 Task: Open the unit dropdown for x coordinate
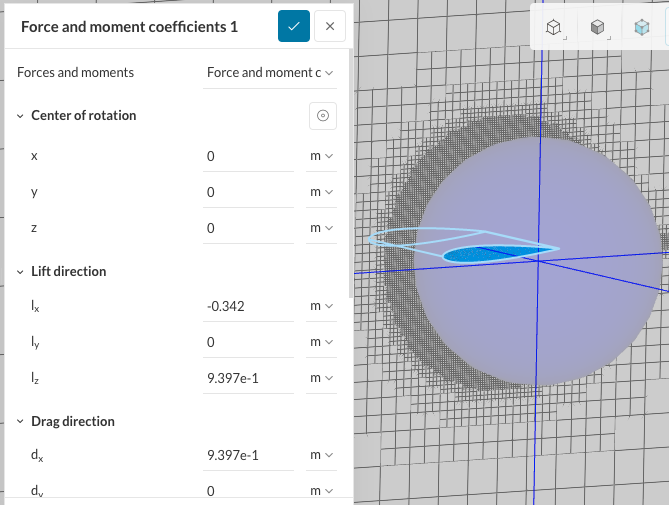pyautogui.click(x=321, y=156)
